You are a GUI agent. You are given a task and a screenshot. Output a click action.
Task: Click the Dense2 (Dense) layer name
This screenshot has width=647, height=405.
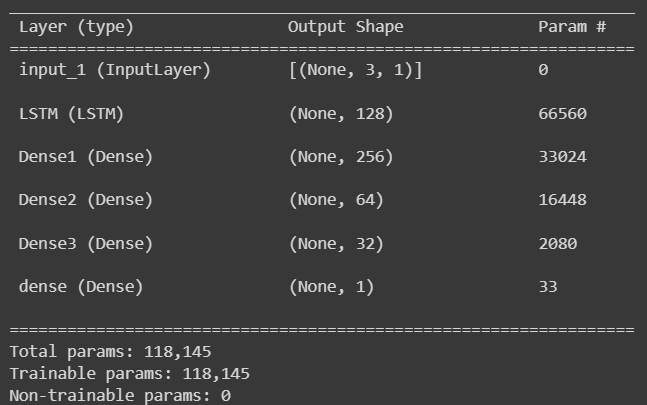[86, 200]
